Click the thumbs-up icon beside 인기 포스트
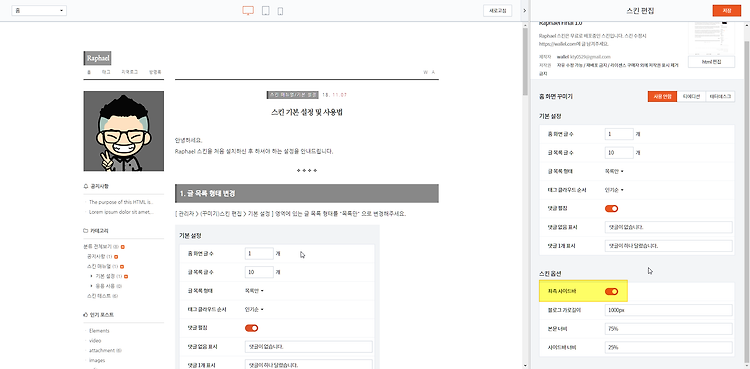Viewport: 750px width, 369px height. point(86,315)
